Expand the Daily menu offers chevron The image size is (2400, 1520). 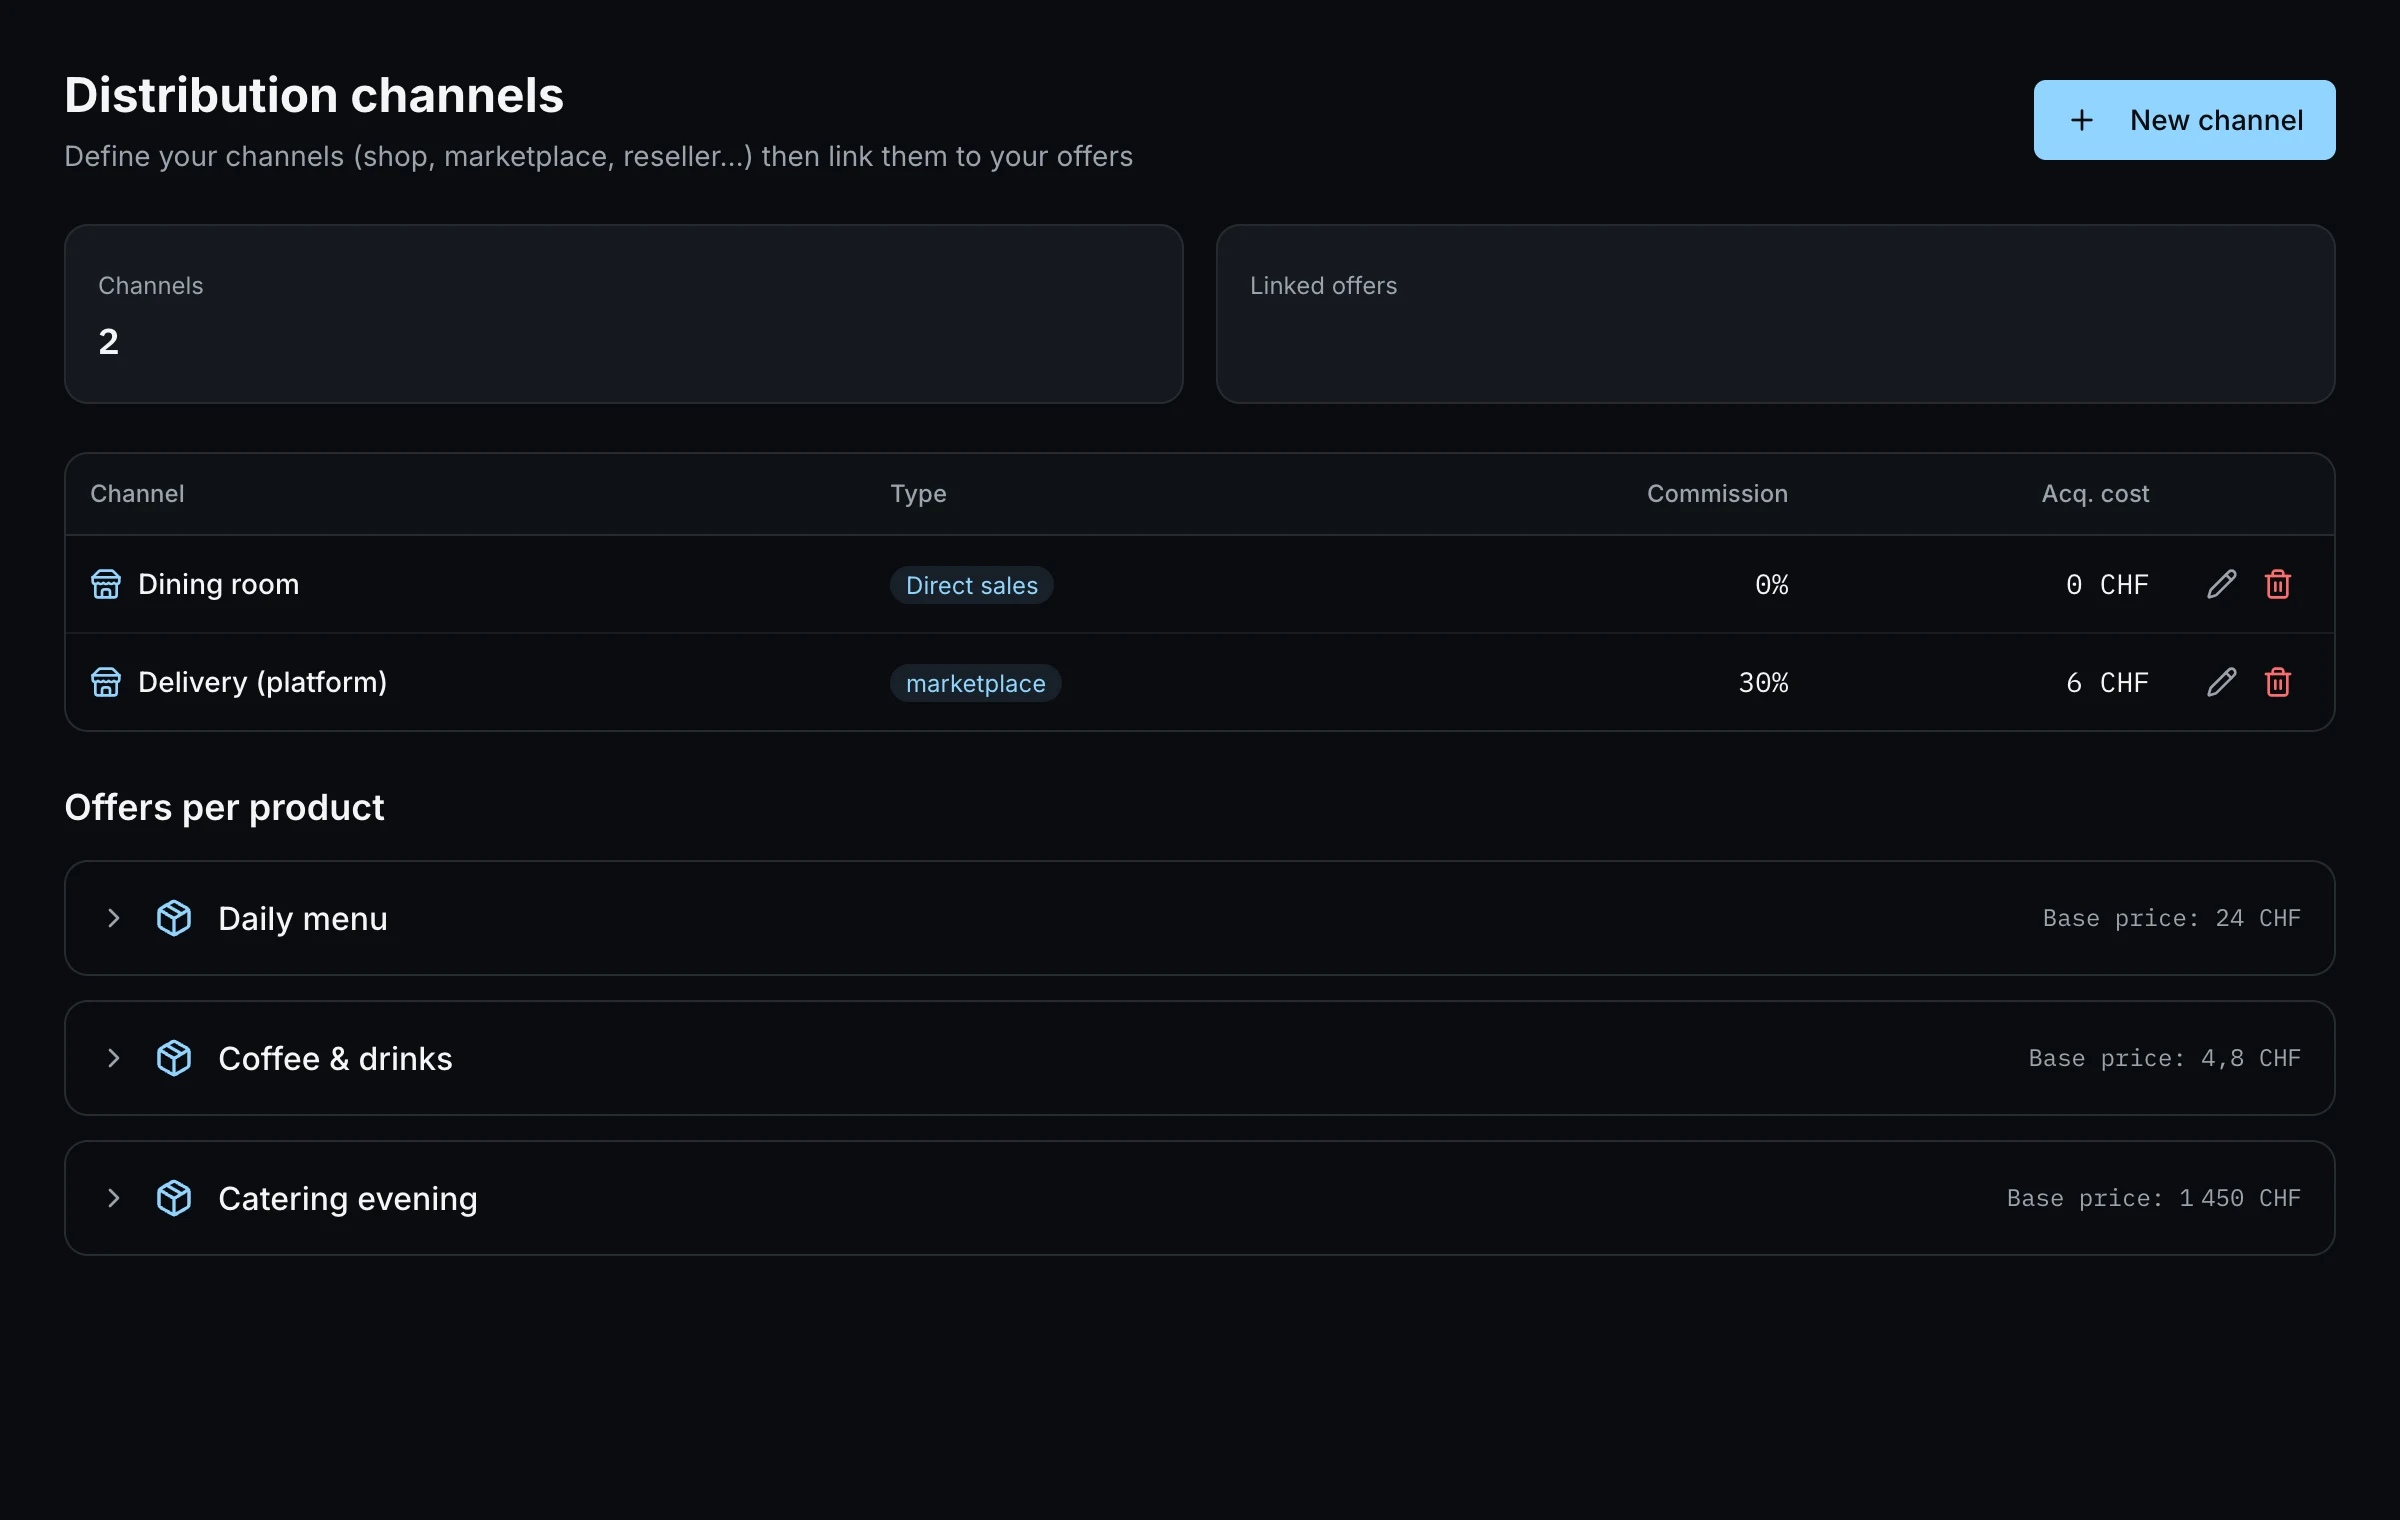[x=114, y=918]
